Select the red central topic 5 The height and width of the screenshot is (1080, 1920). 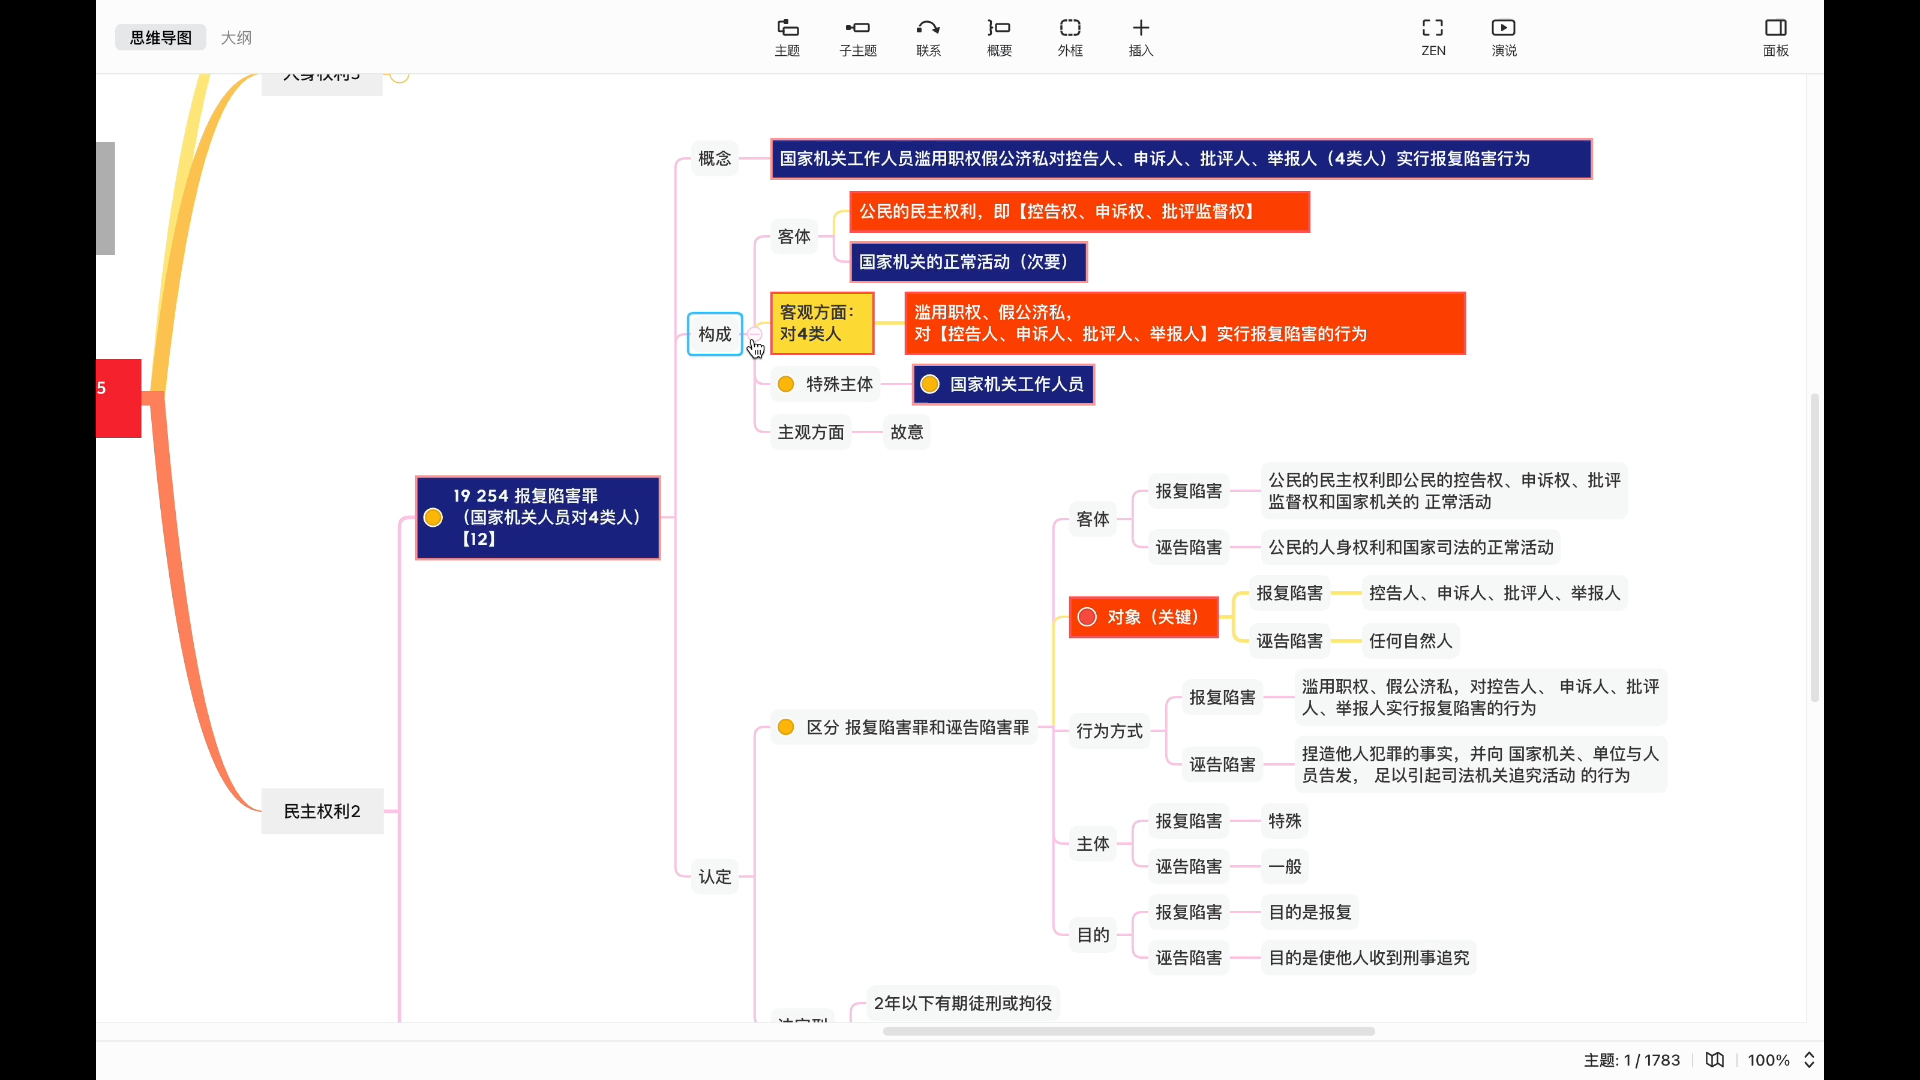click(118, 398)
